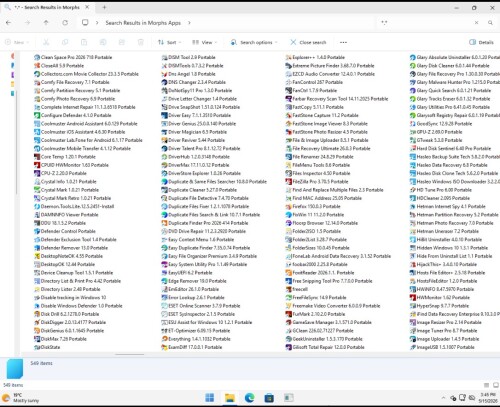Image resolution: width=500 pixels, height=407 pixels.
Task: Click the horizontal scrollbar thumb
Action: 130,354
